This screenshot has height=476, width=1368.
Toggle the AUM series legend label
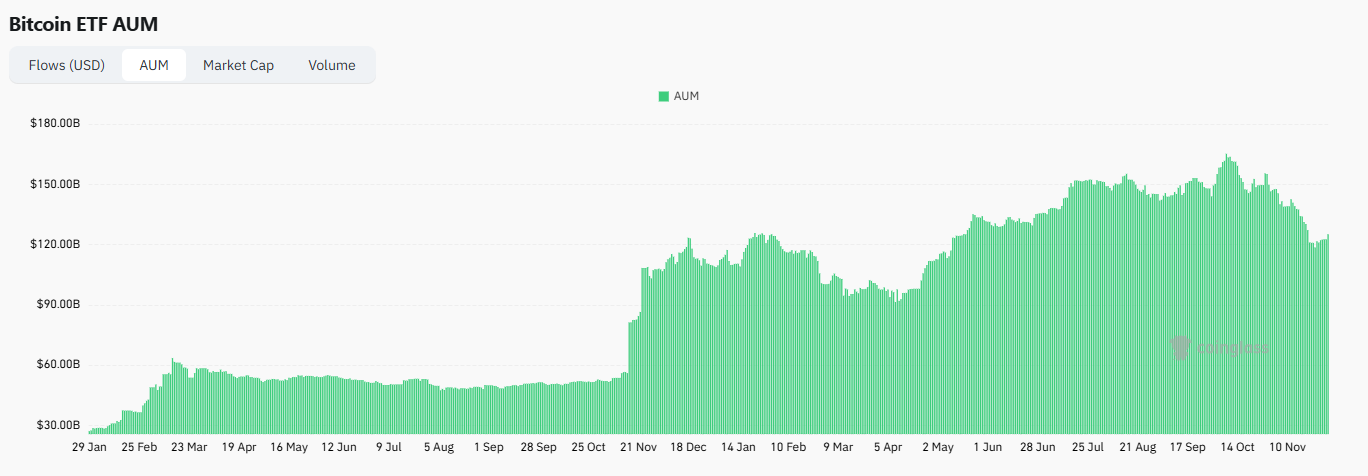pos(686,96)
